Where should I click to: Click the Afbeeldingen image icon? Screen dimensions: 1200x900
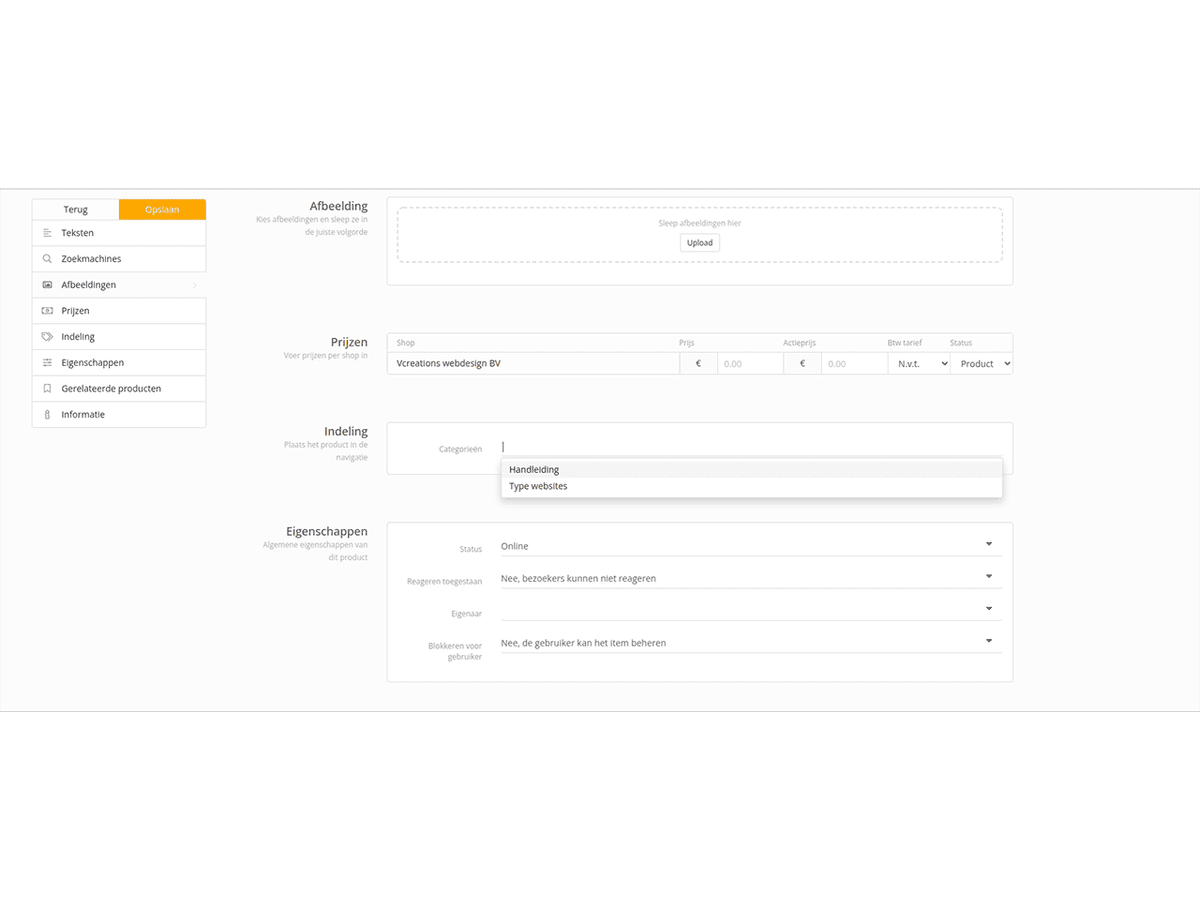47,285
